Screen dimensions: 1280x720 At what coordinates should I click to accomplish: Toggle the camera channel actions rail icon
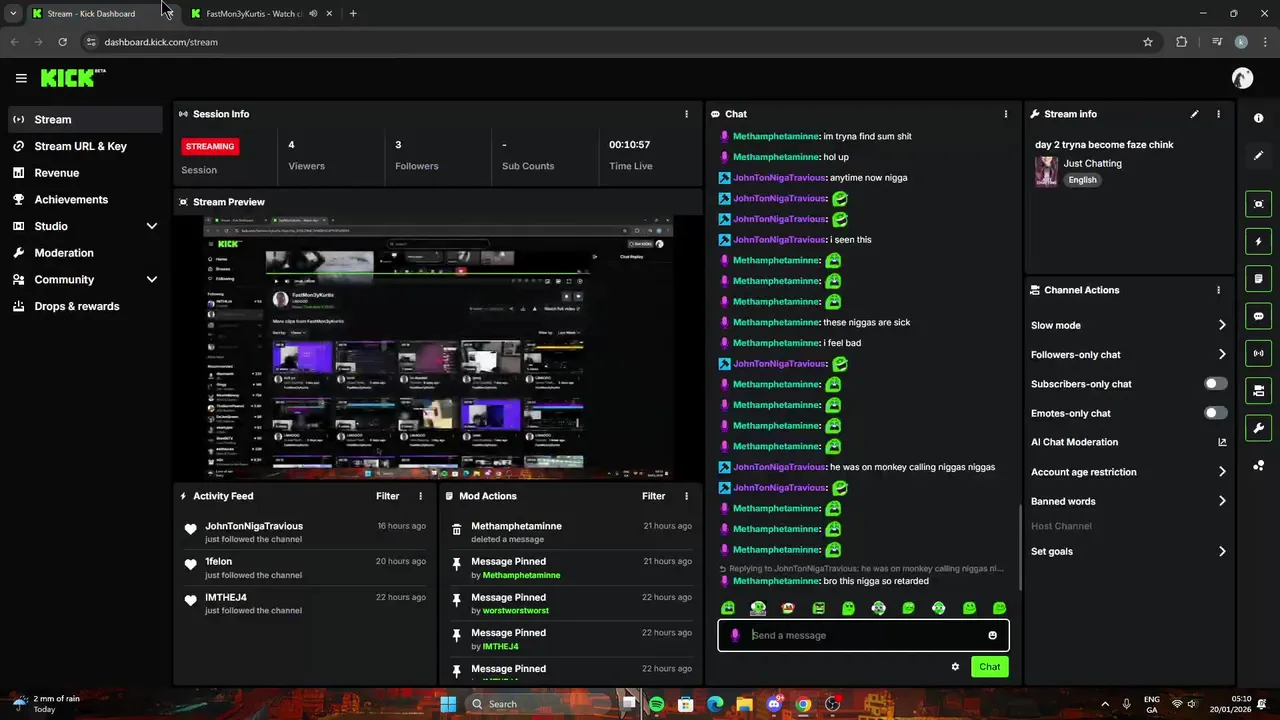coord(1258,390)
